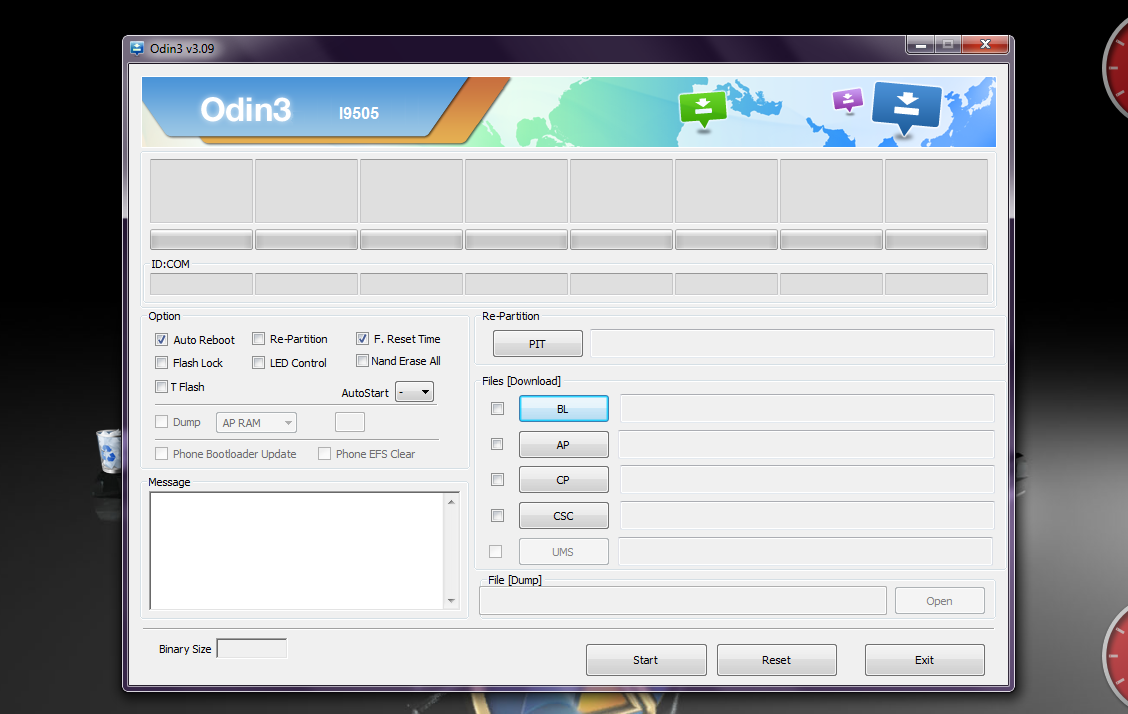
Task: Enable the Nand Erase All option
Action: pyautogui.click(x=362, y=360)
